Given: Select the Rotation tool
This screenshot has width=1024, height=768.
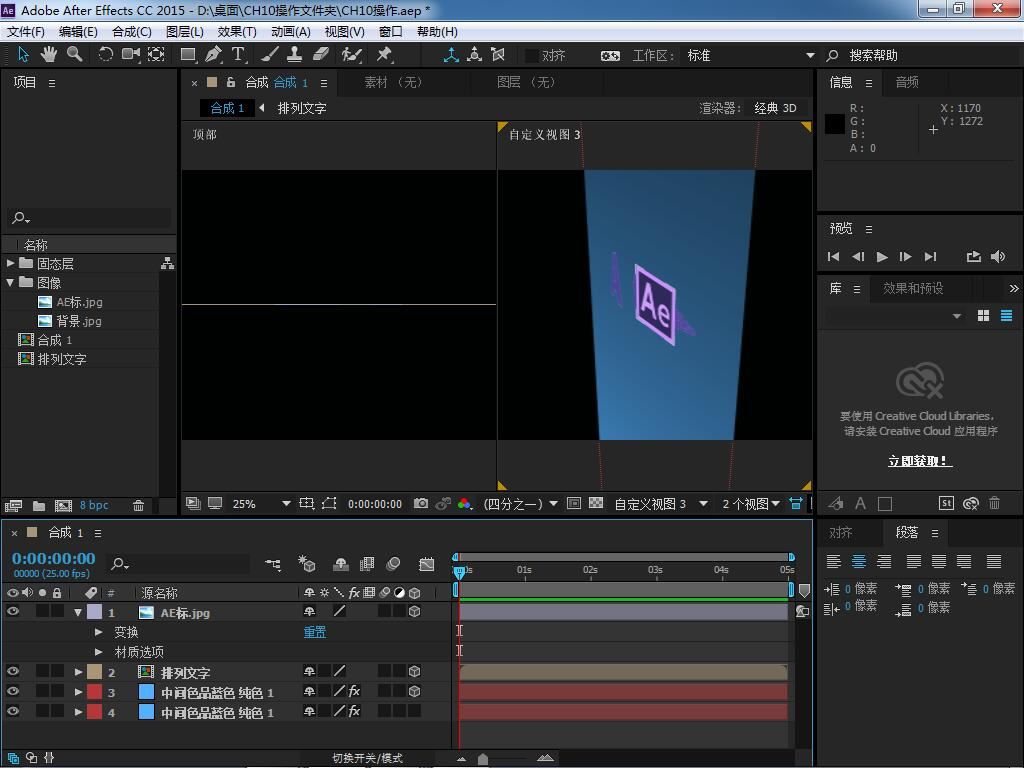Looking at the screenshot, I should pos(105,54).
